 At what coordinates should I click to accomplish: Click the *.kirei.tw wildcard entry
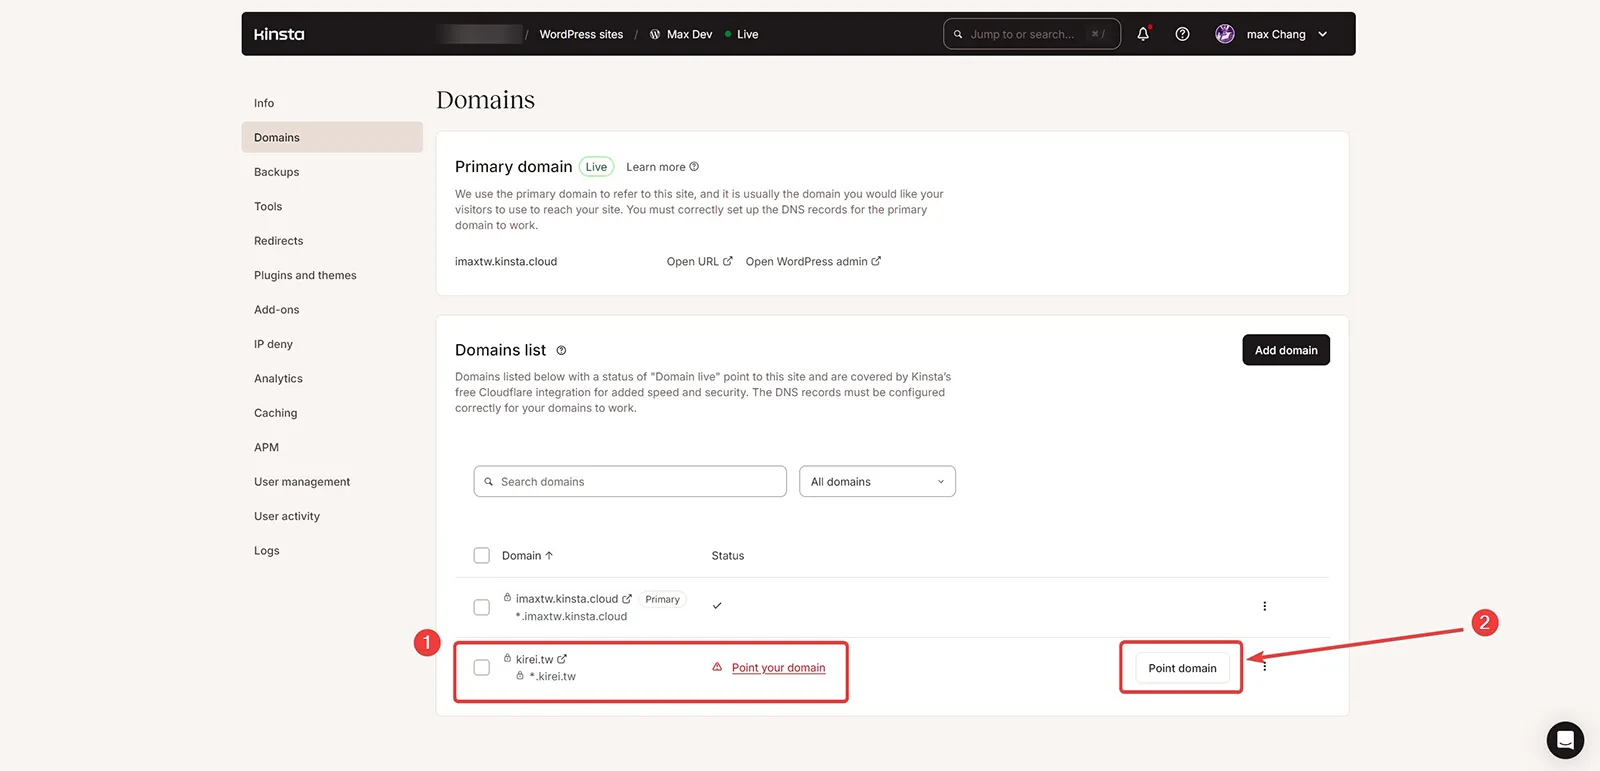point(552,676)
